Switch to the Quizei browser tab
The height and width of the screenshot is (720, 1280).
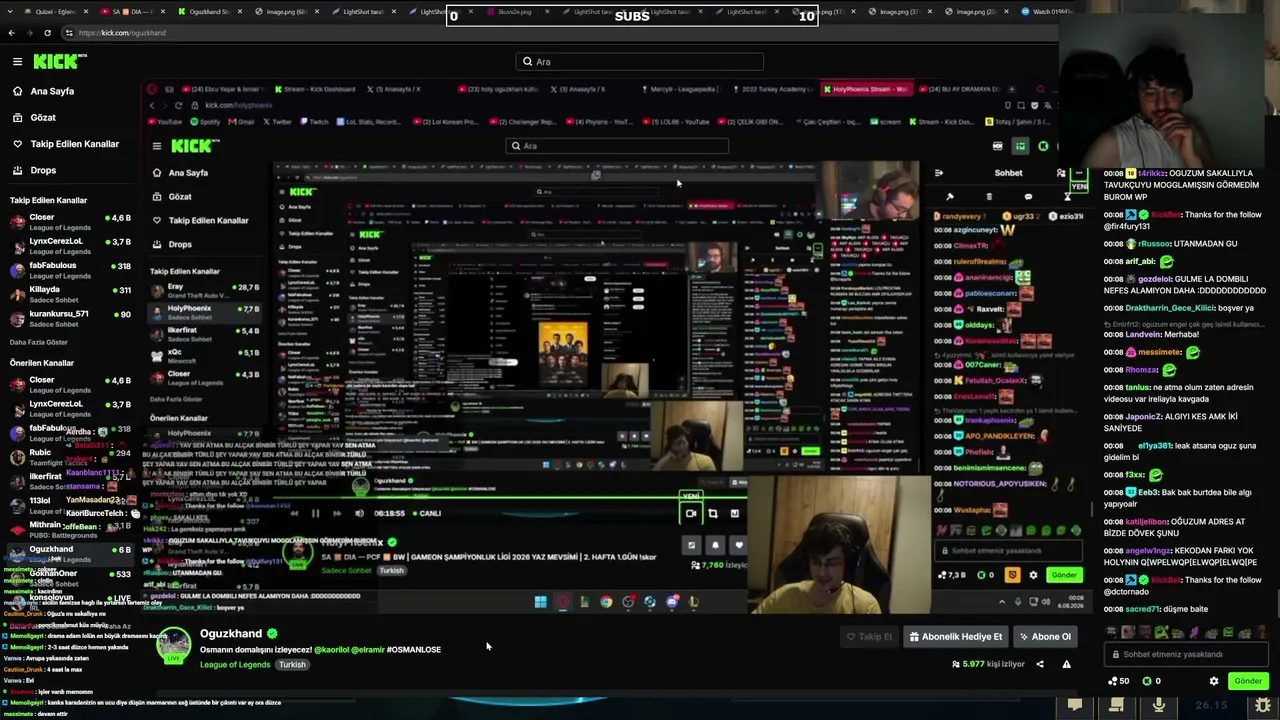coord(54,12)
